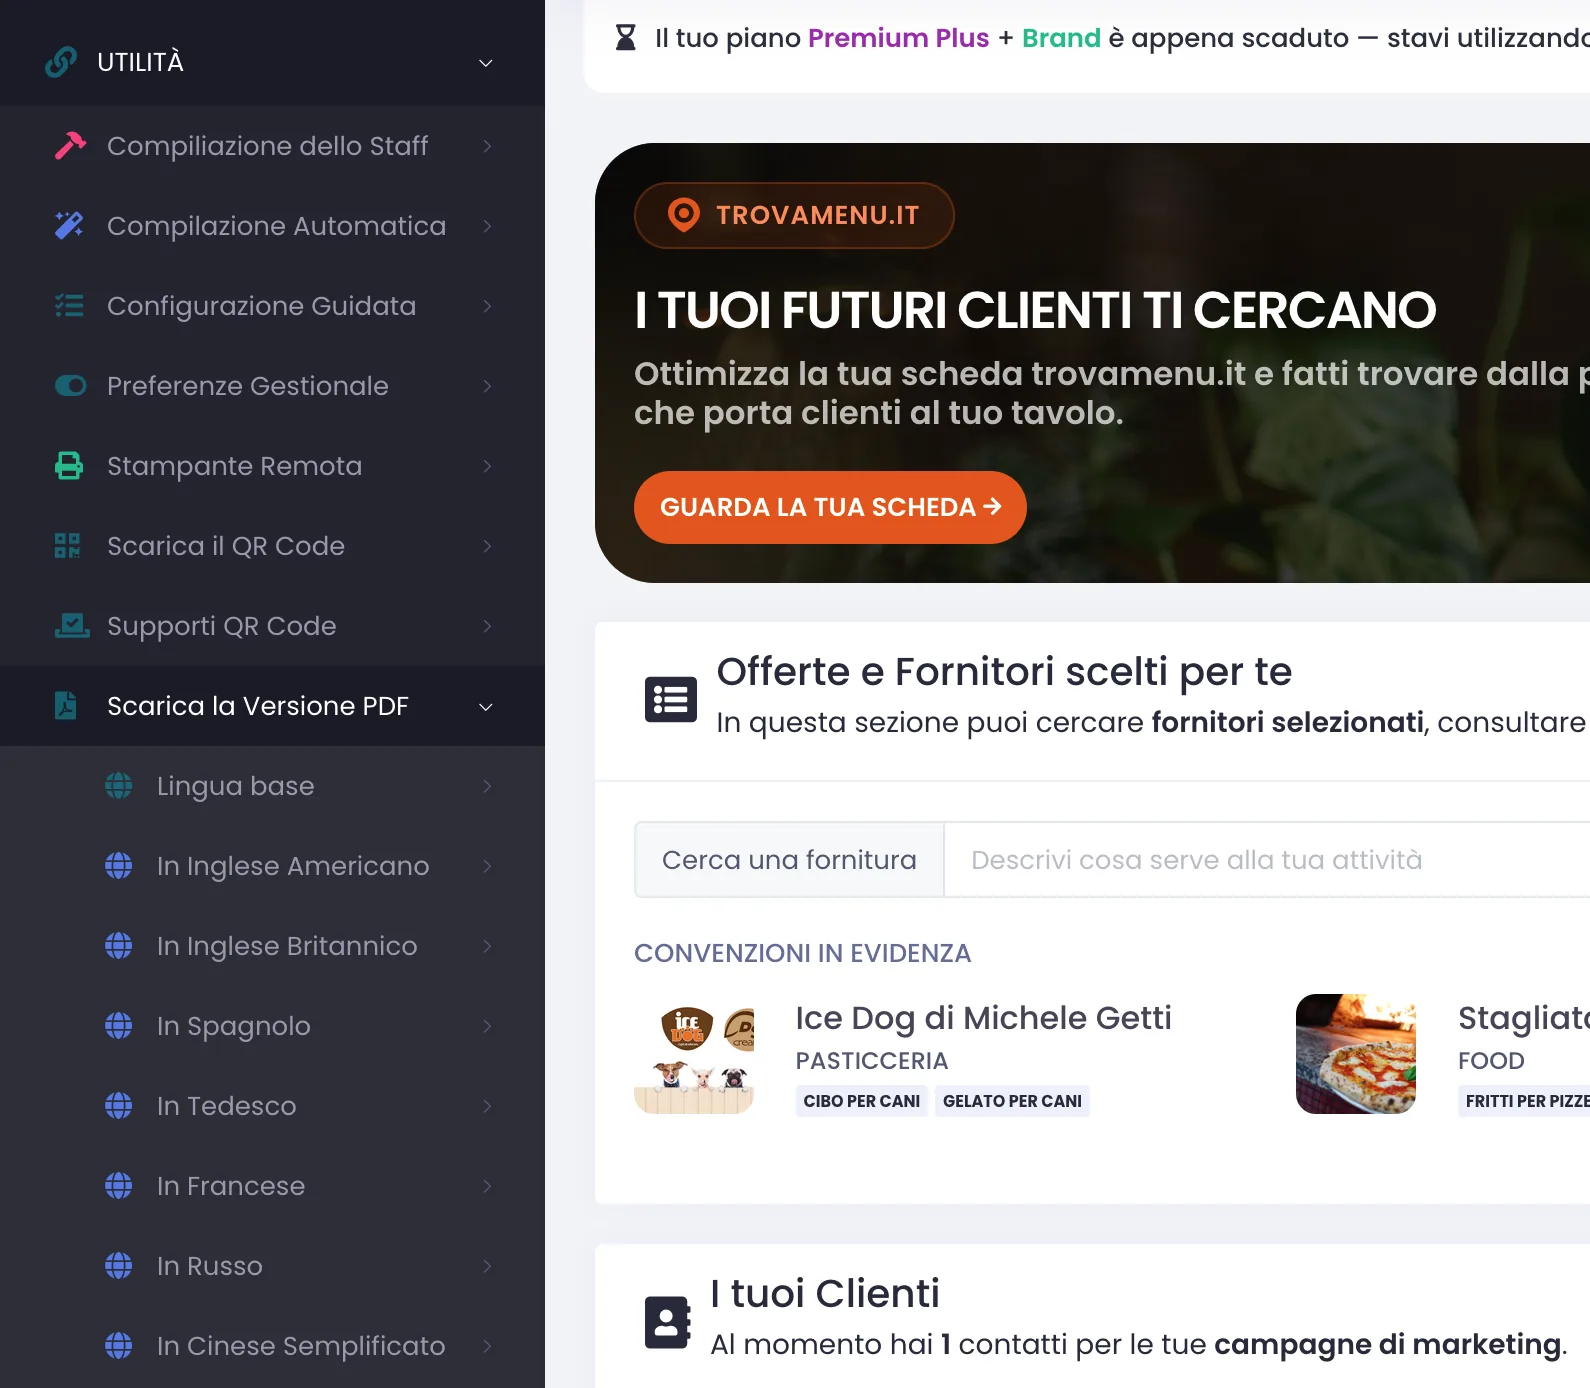The height and width of the screenshot is (1388, 1590).
Task: Click the location pin icon in TROVAMENU.IT badge
Action: click(684, 215)
